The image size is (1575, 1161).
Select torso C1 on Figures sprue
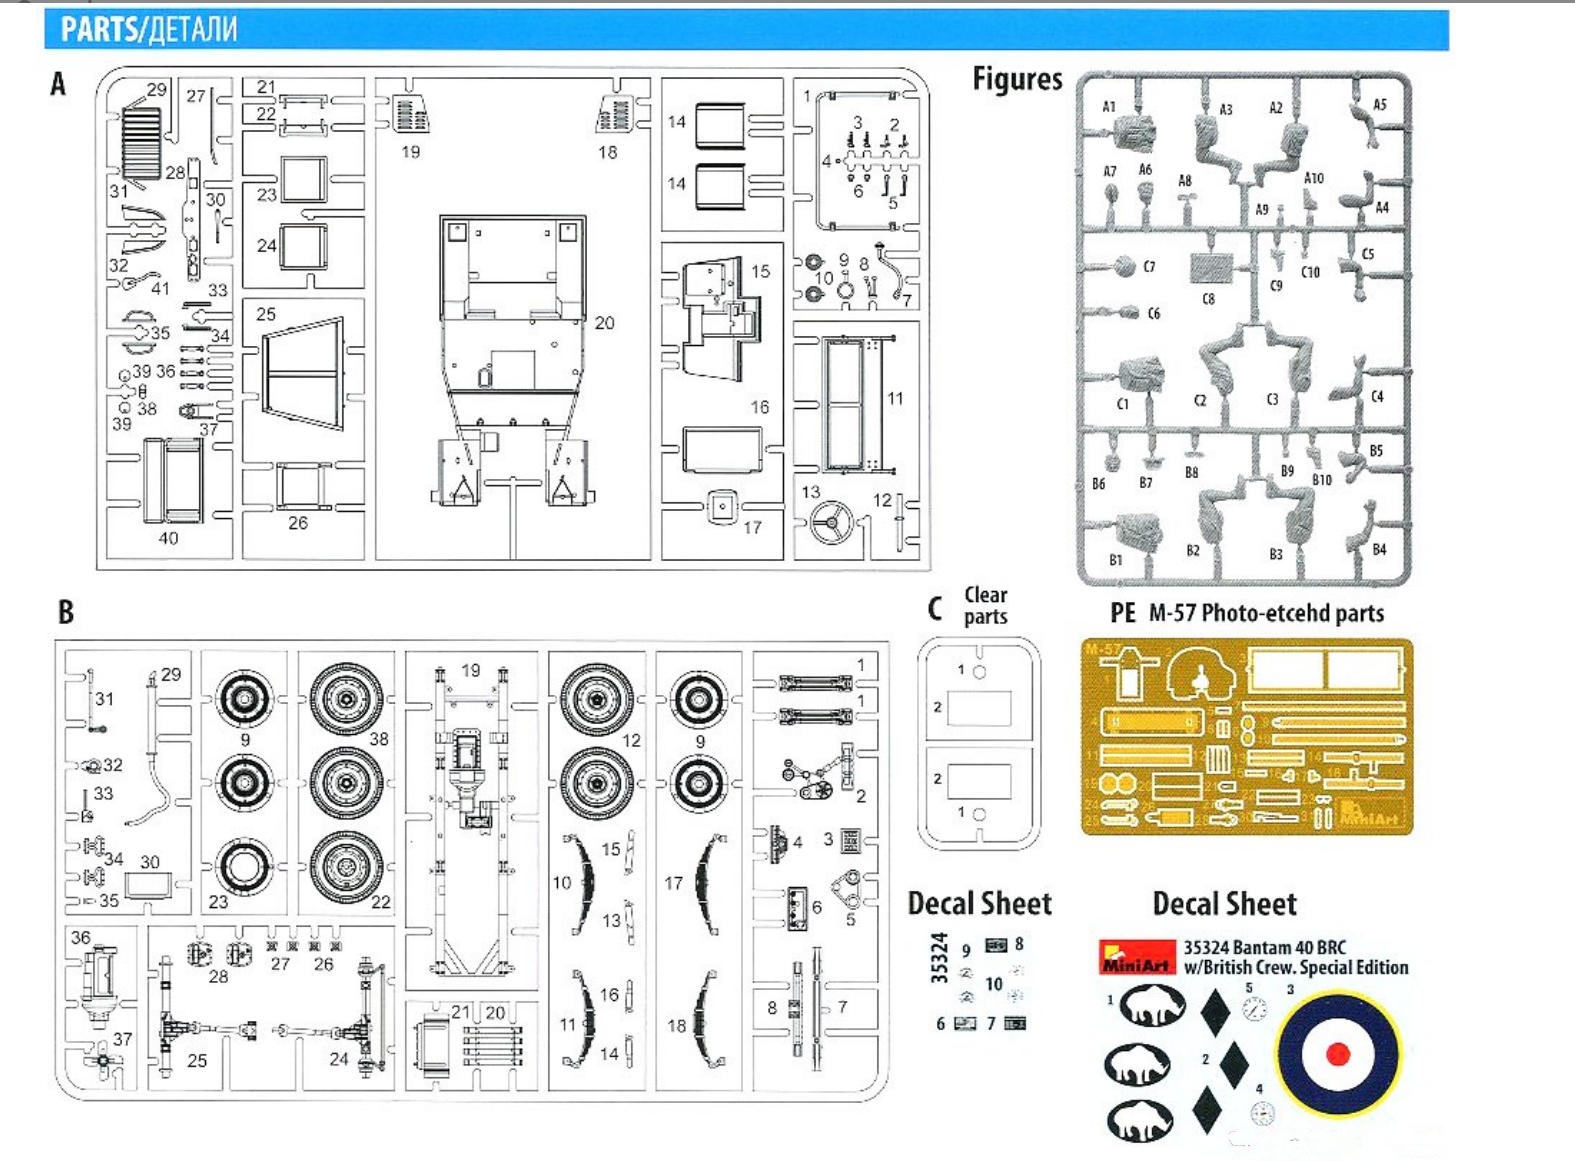coord(1139,374)
